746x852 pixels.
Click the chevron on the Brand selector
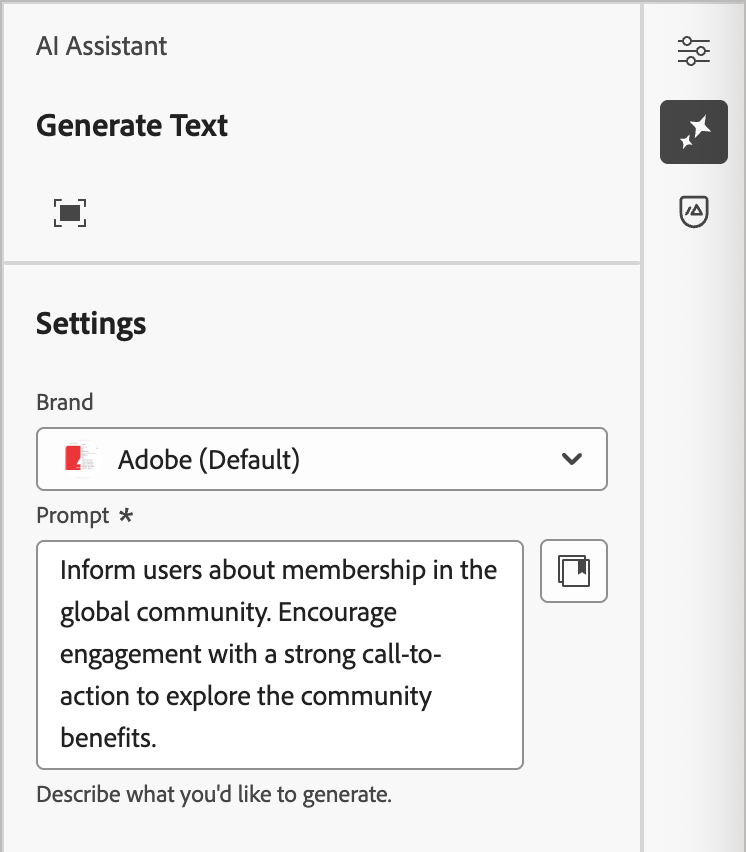pyautogui.click(x=571, y=459)
